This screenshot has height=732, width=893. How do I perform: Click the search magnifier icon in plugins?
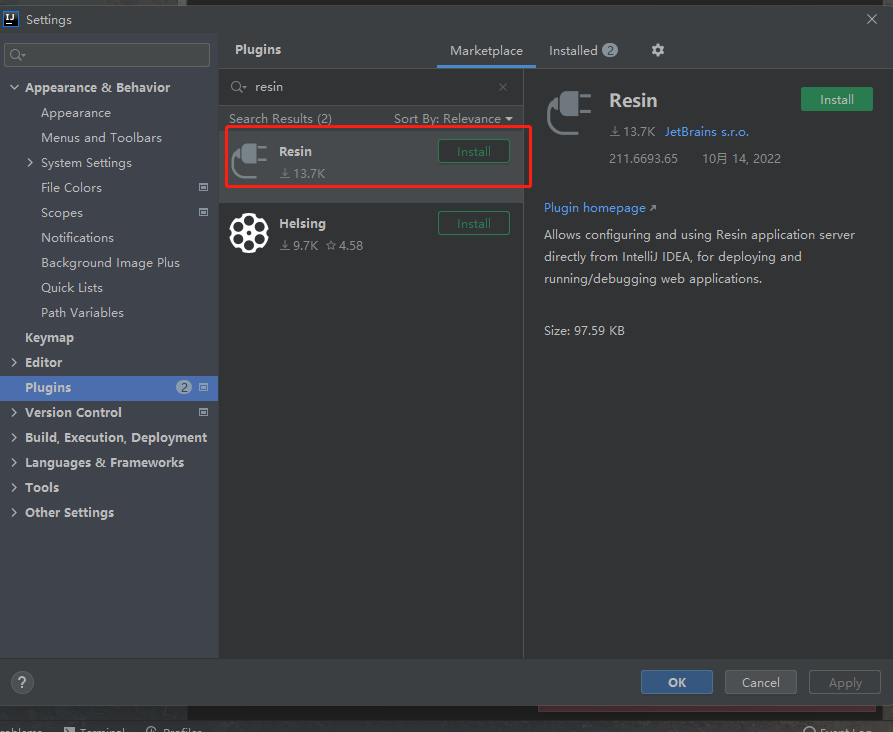(x=238, y=87)
